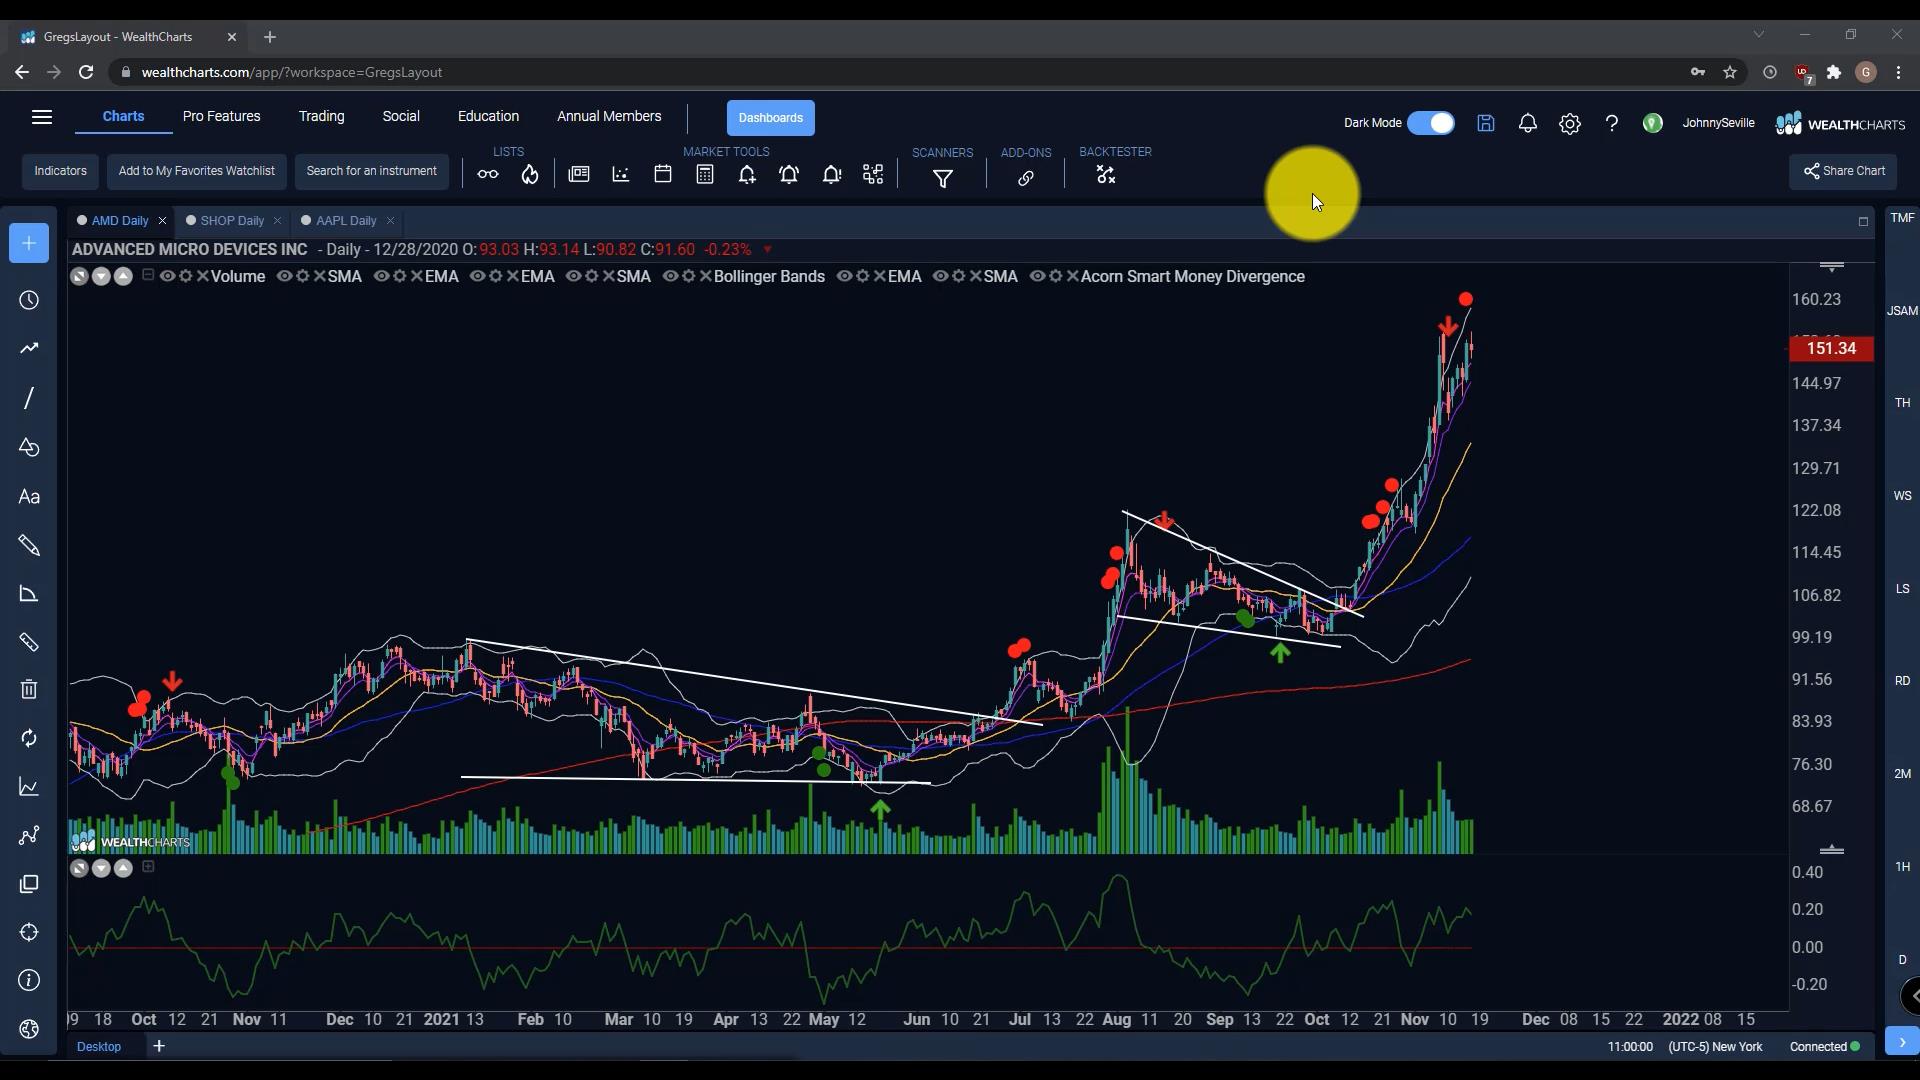Click the down-arrow circle on main chart panel
This screenshot has height=1080, width=1920.
click(101, 276)
